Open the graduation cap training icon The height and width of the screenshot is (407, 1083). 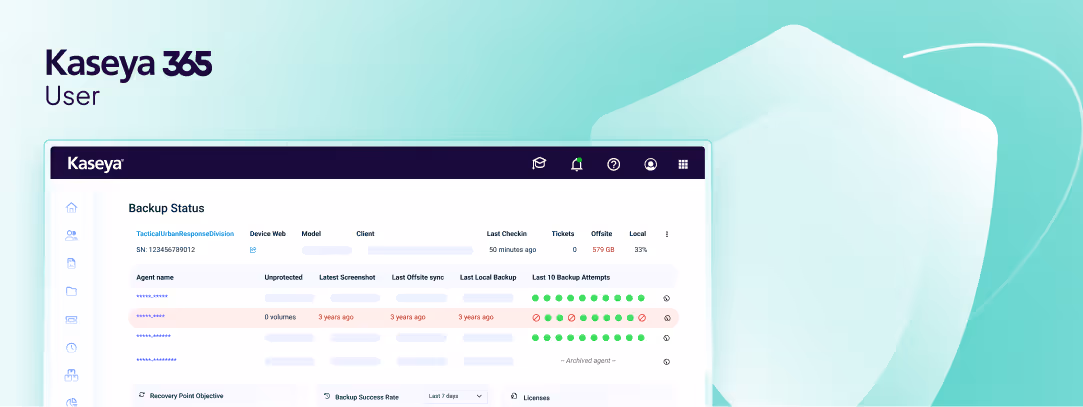click(x=539, y=164)
